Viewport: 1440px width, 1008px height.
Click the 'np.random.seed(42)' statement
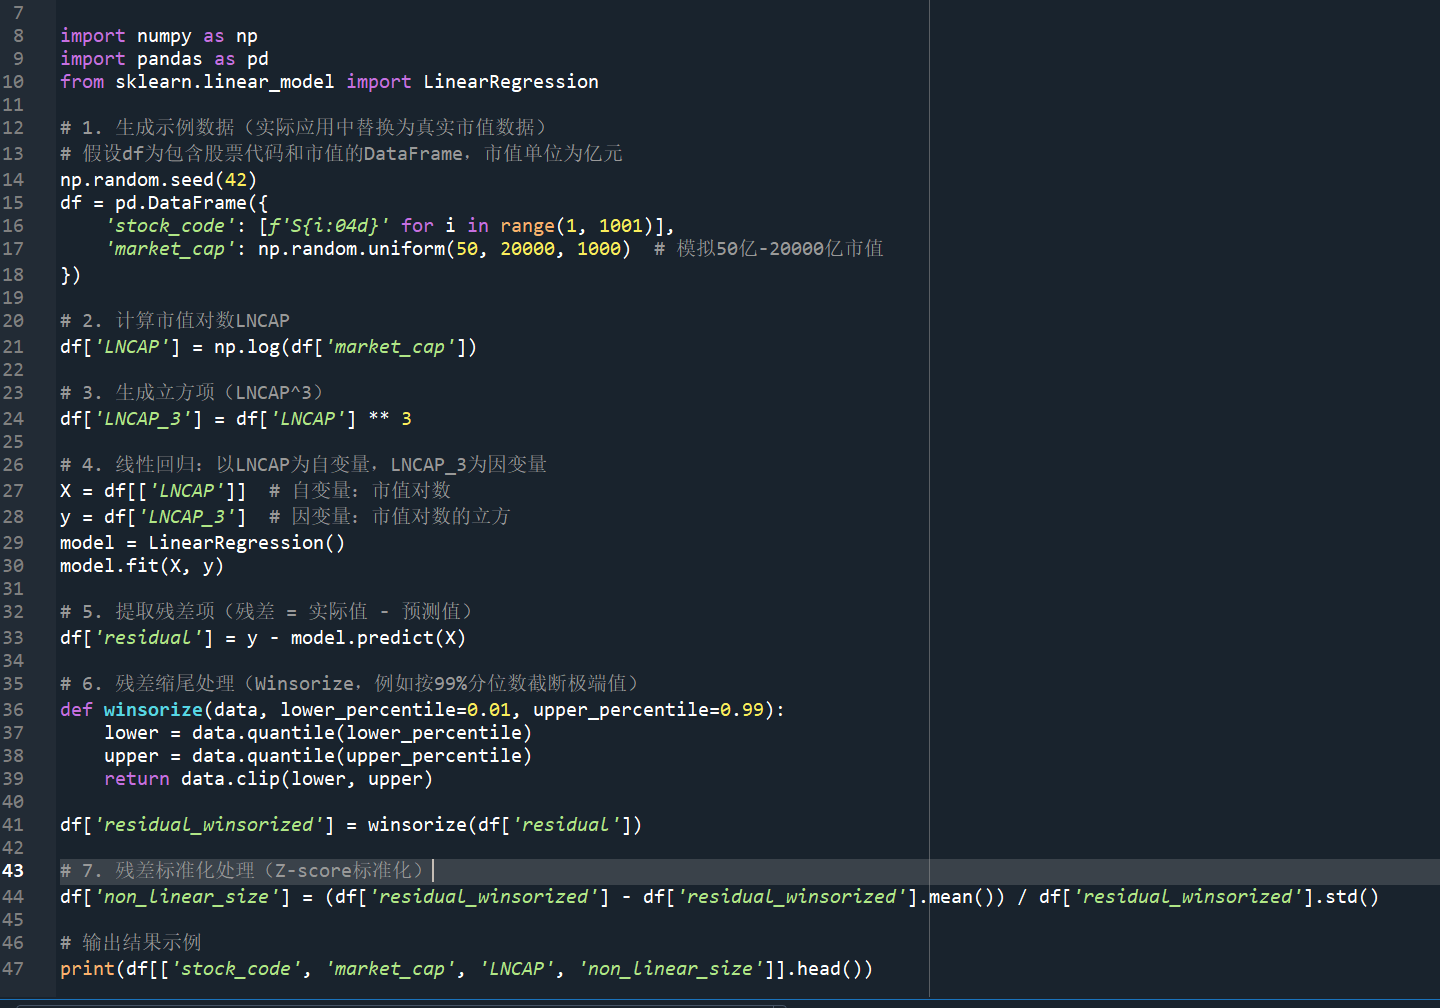[159, 180]
